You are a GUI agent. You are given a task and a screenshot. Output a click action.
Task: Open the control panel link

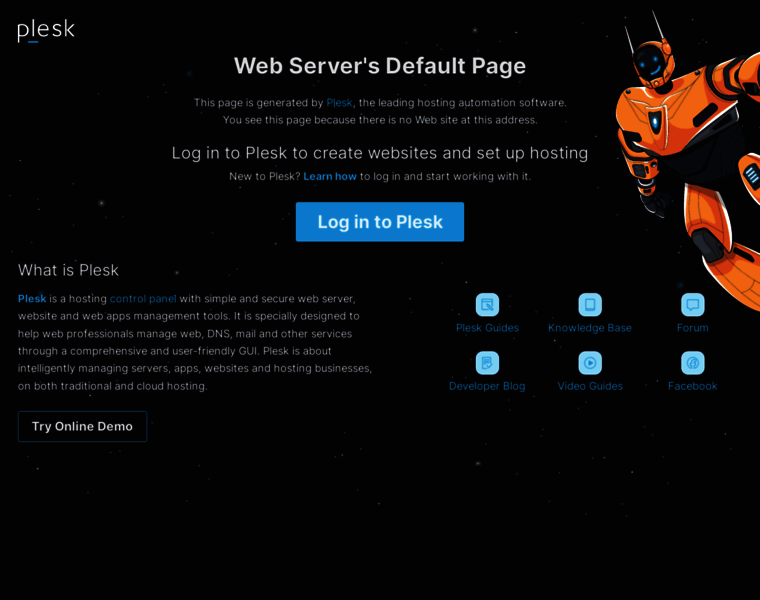point(143,298)
